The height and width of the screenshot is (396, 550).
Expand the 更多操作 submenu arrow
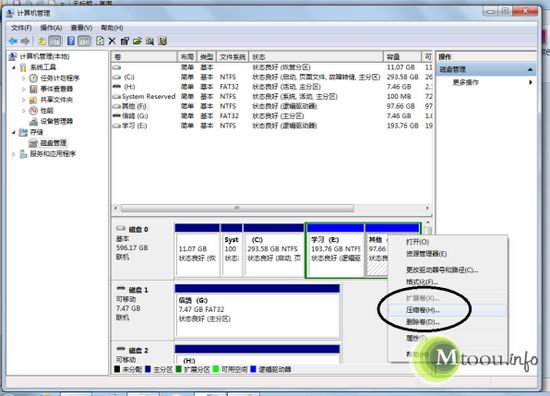pyautogui.click(x=530, y=82)
